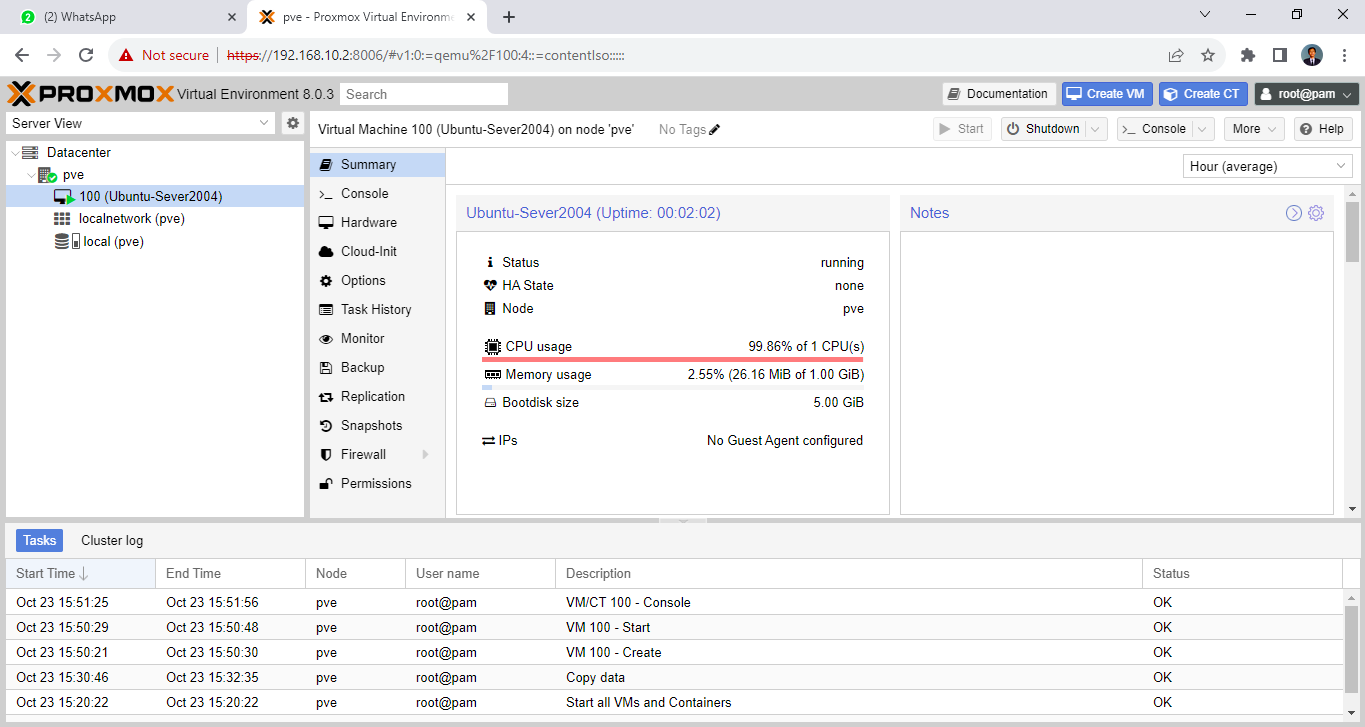Open the Options menu item
This screenshot has width=1365, height=727.
[x=377, y=281]
